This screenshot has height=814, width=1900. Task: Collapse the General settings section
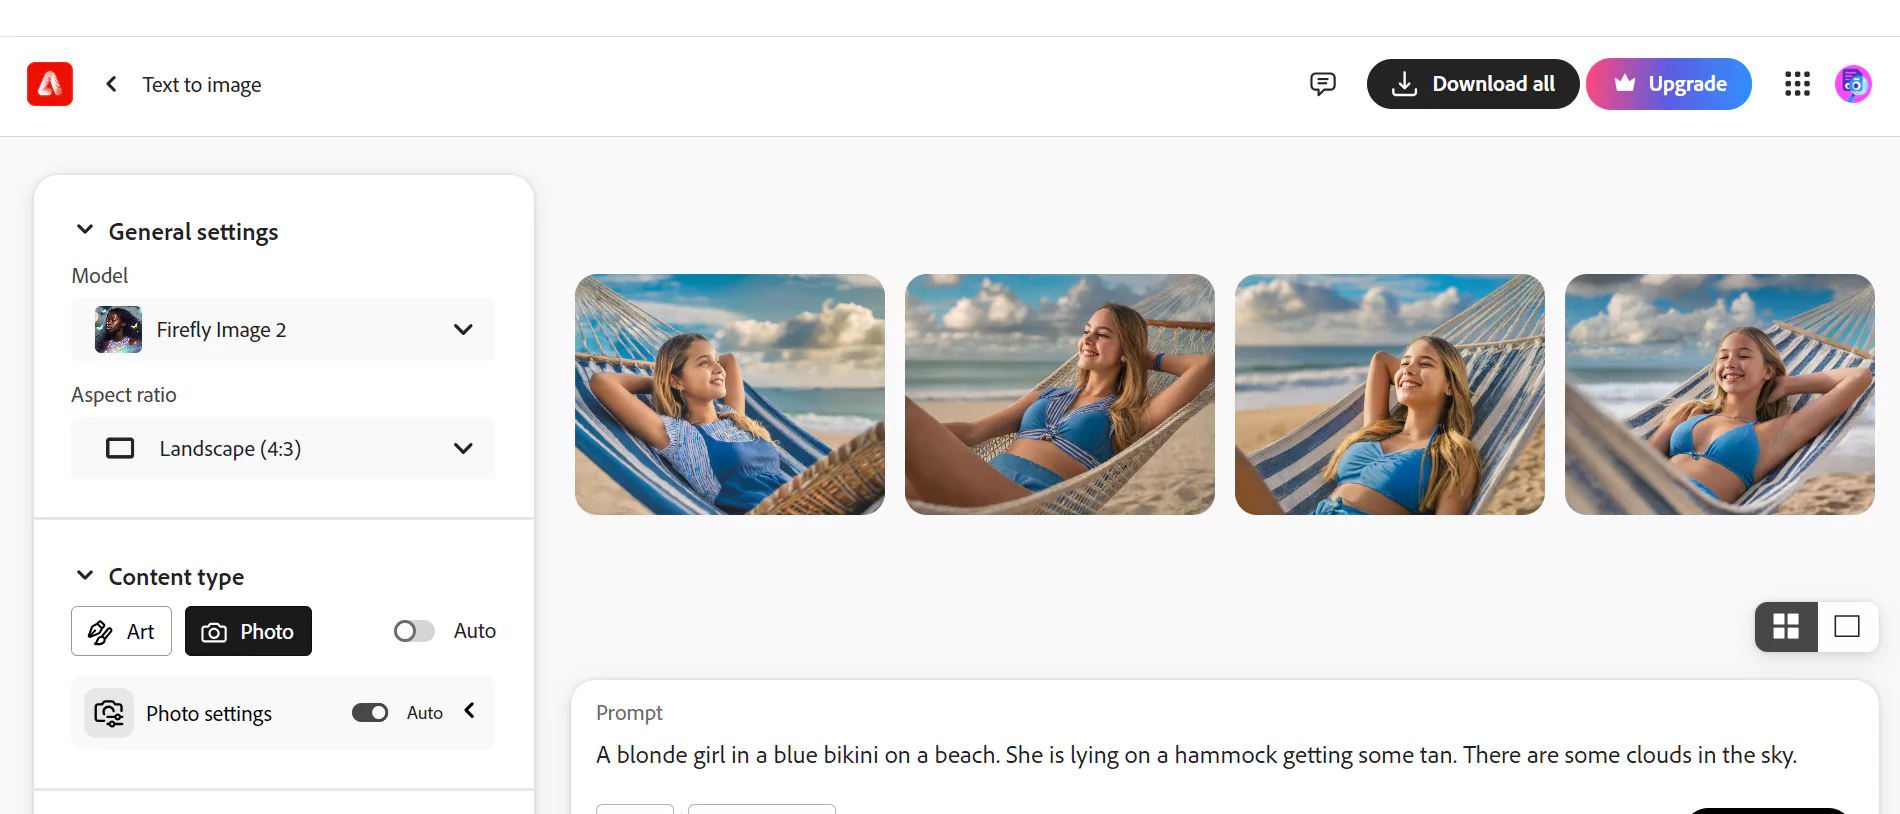85,230
